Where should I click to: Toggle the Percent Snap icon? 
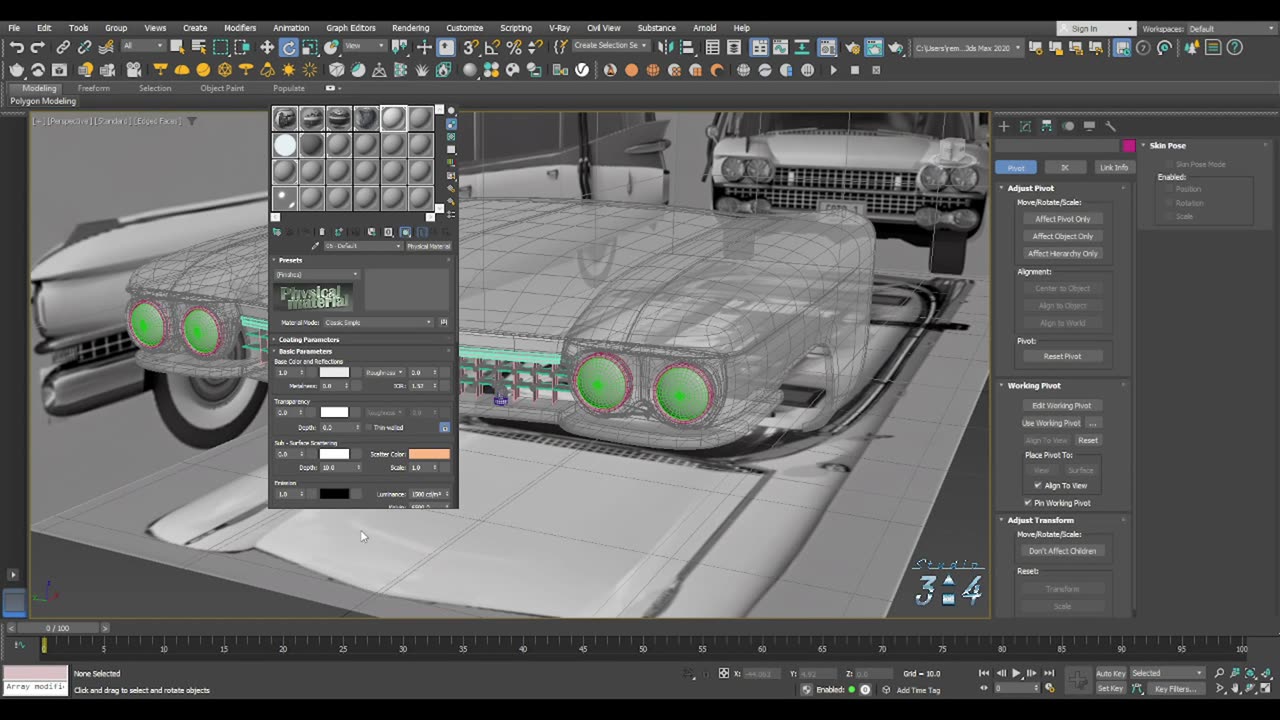[x=514, y=47]
